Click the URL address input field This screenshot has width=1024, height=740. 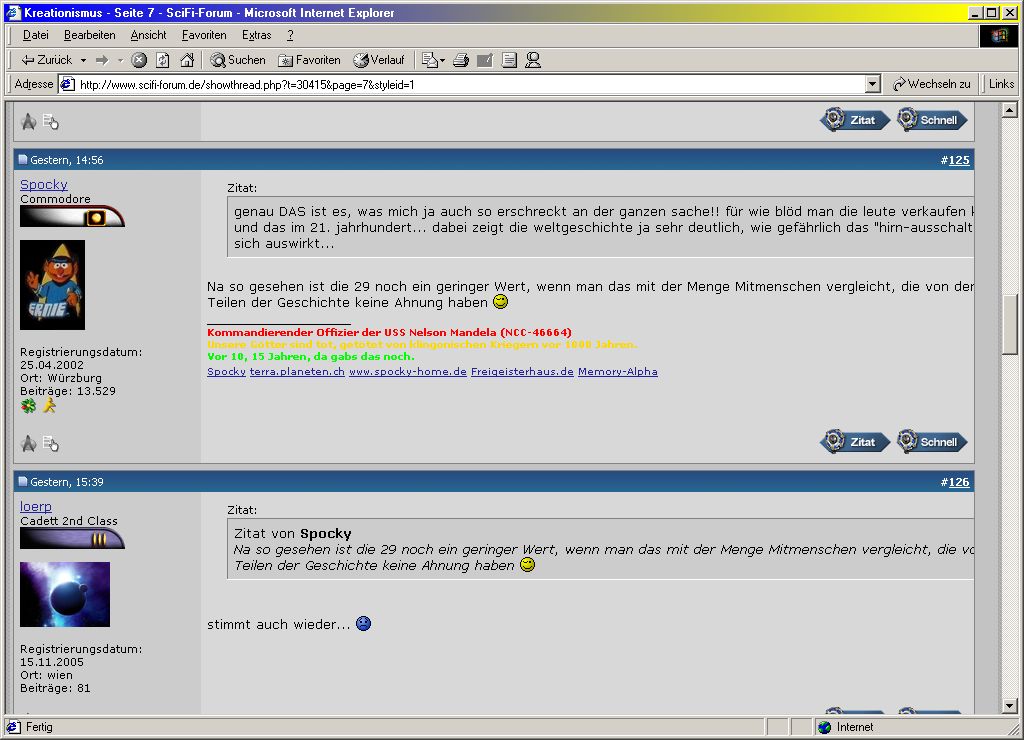[460, 85]
